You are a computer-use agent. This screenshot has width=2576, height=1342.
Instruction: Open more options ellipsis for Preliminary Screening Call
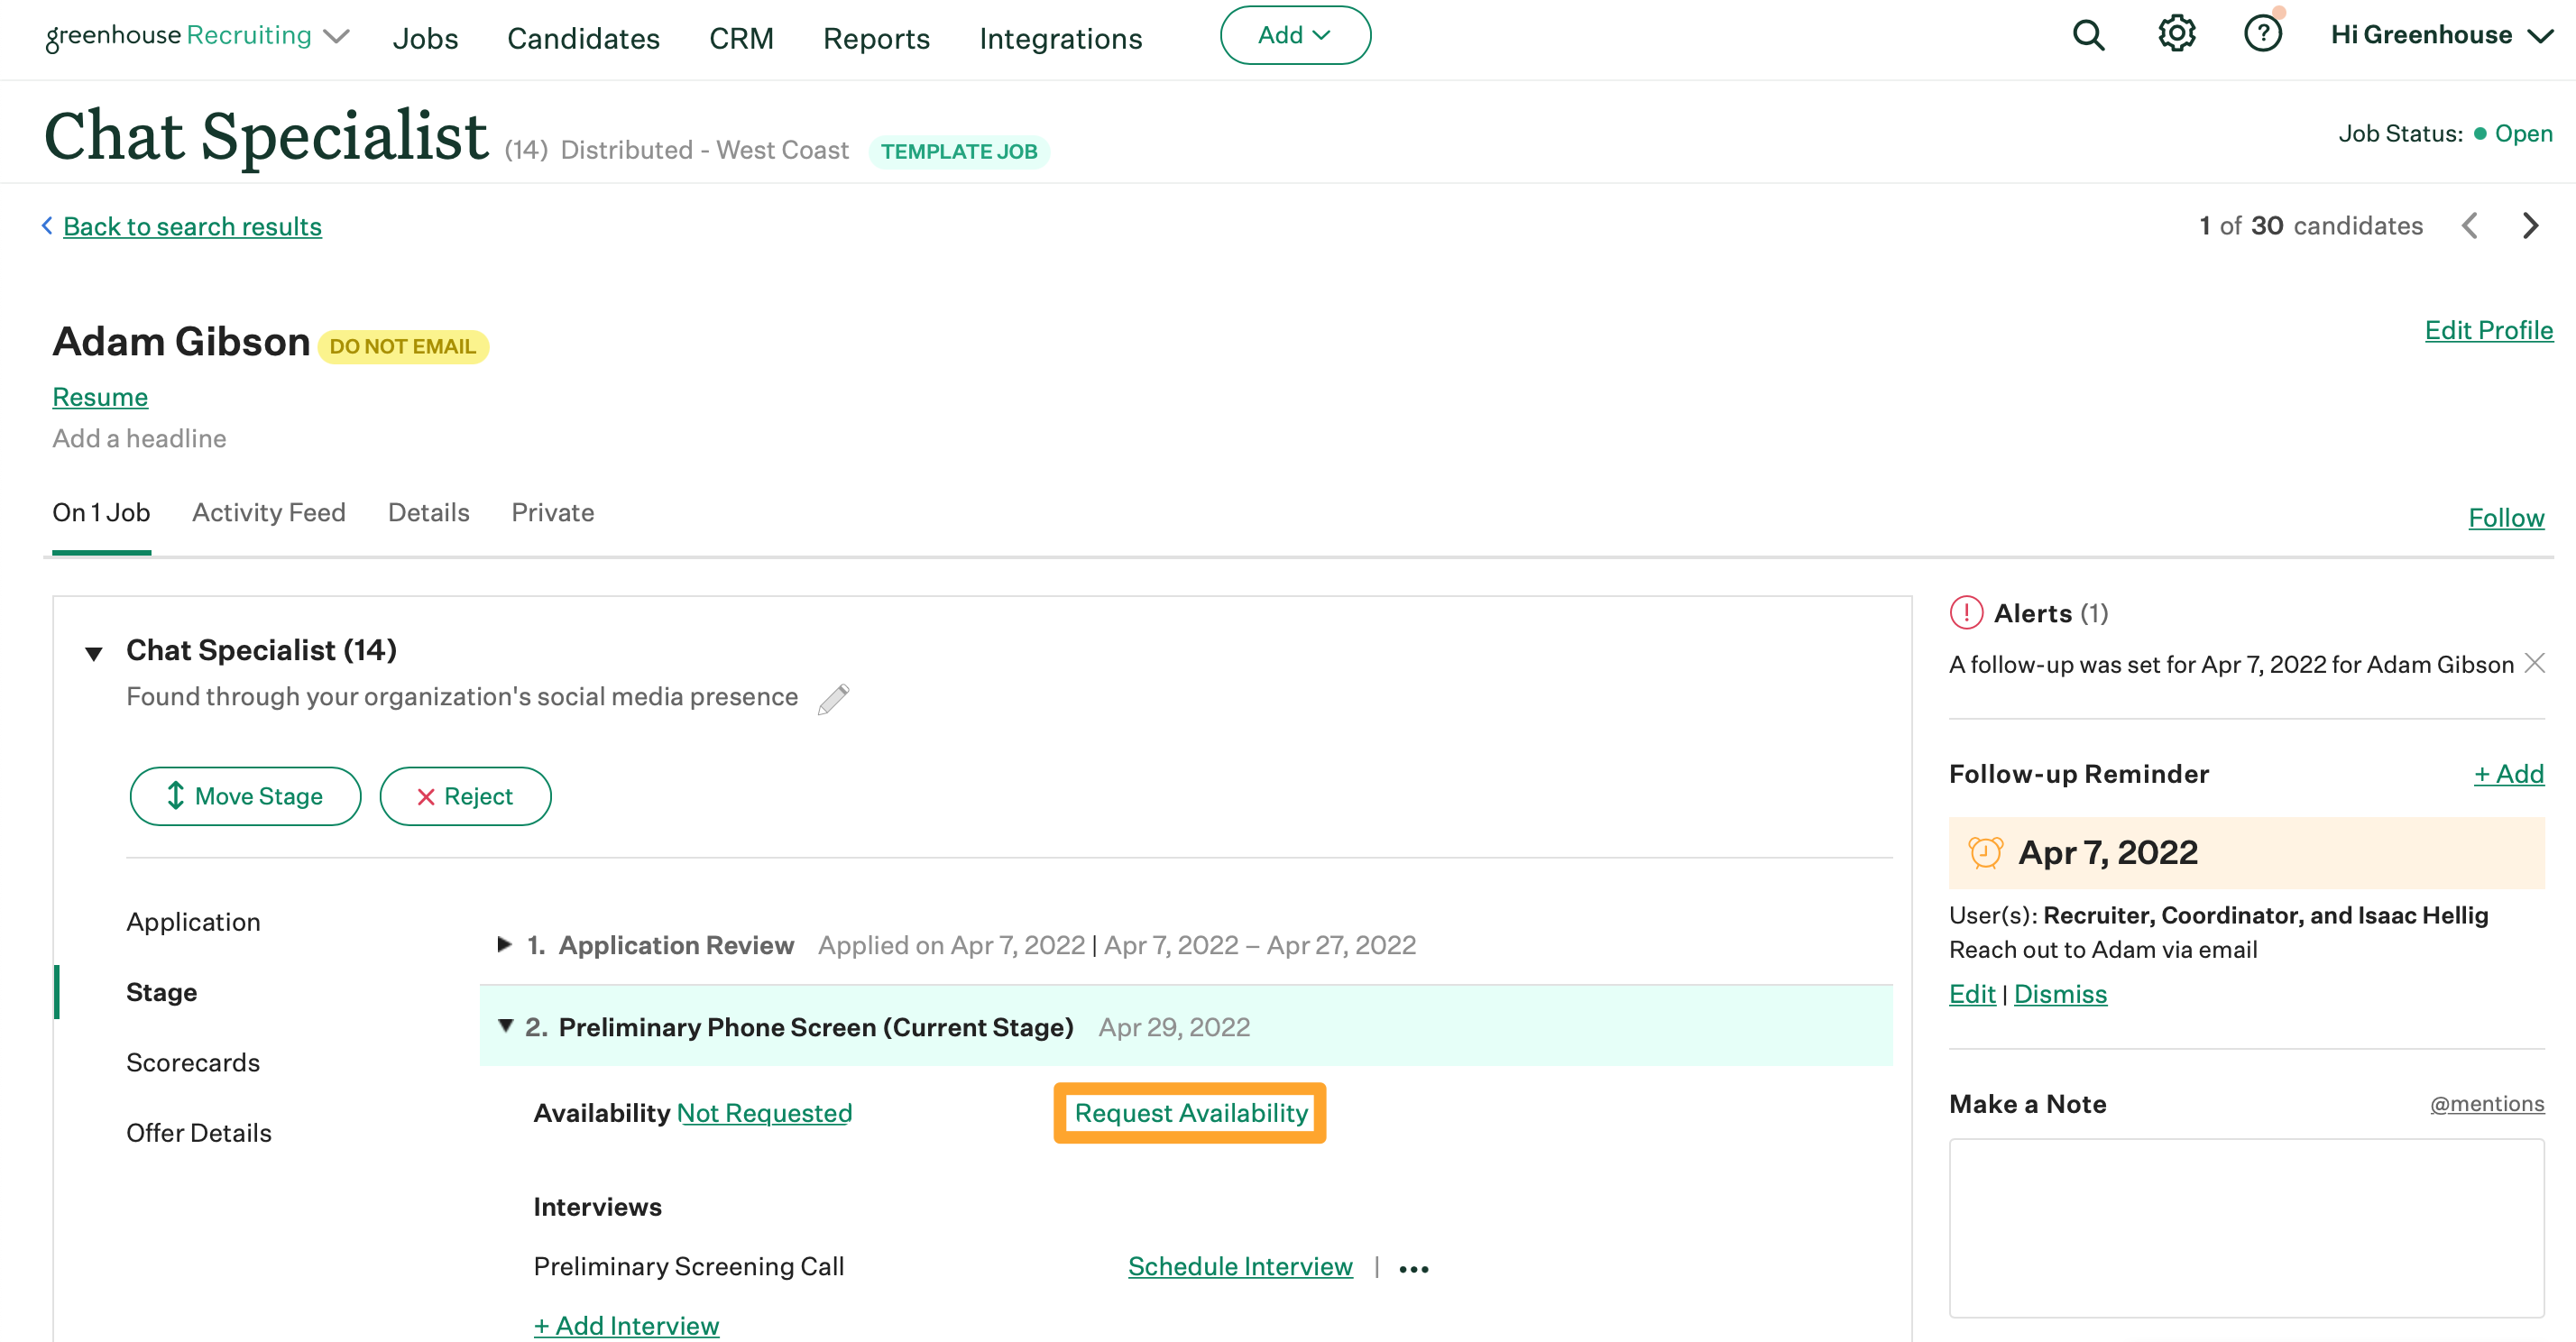coord(1414,1269)
